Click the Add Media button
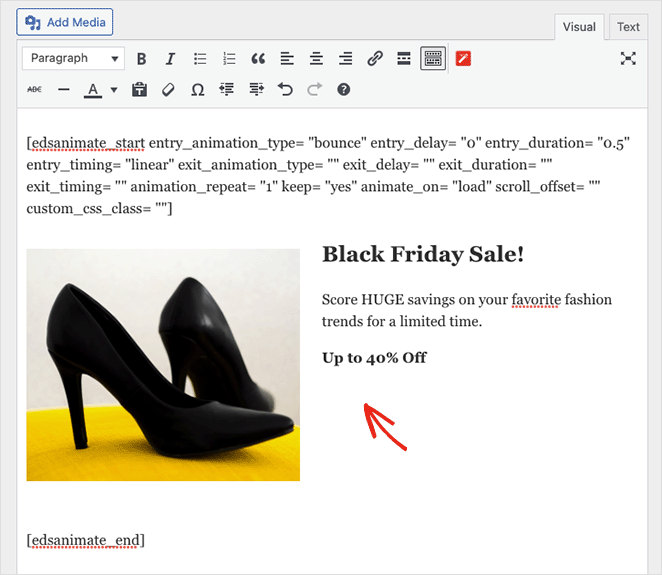Image resolution: width=662 pixels, height=575 pixels. tap(65, 22)
